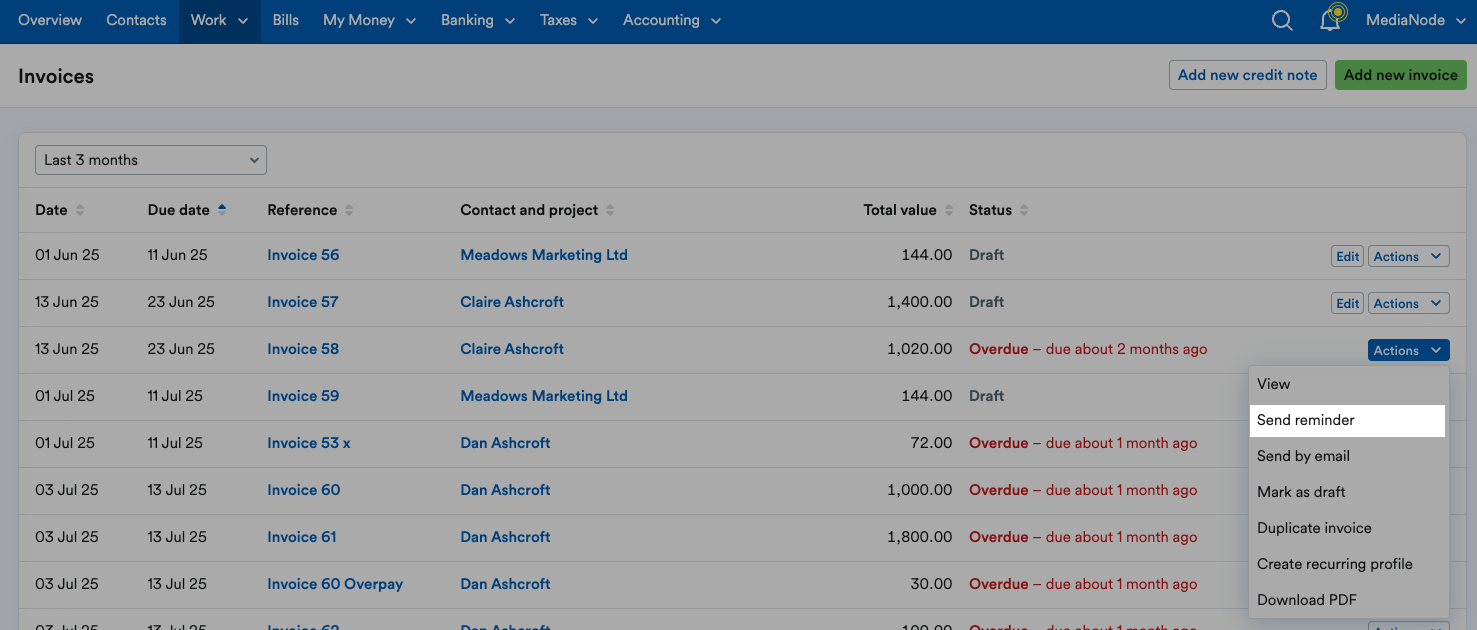Click Draft status of Invoice 59
Screen dimensions: 1477x630
coord(986,396)
